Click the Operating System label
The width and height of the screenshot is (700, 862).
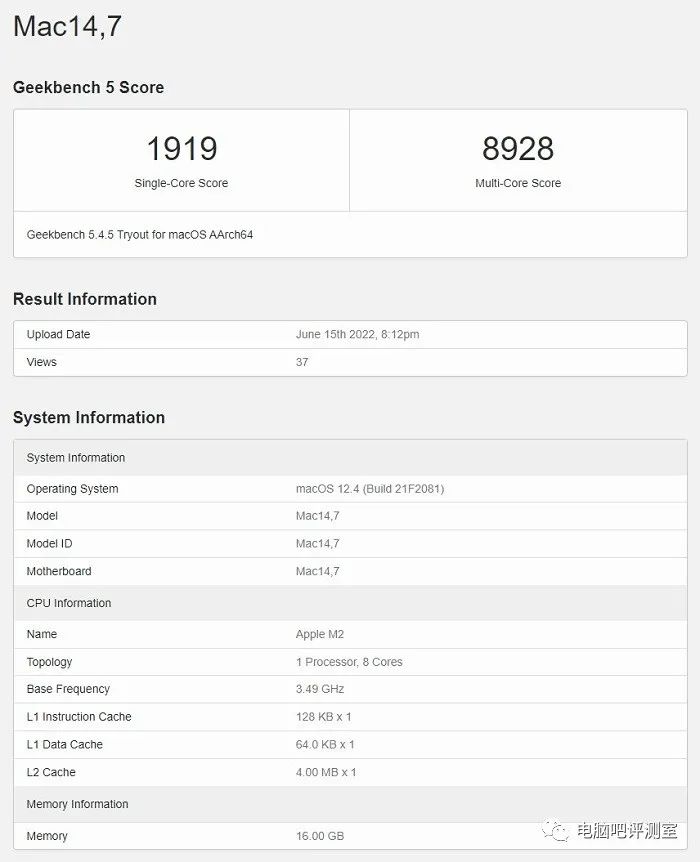pyautogui.click(x=73, y=489)
